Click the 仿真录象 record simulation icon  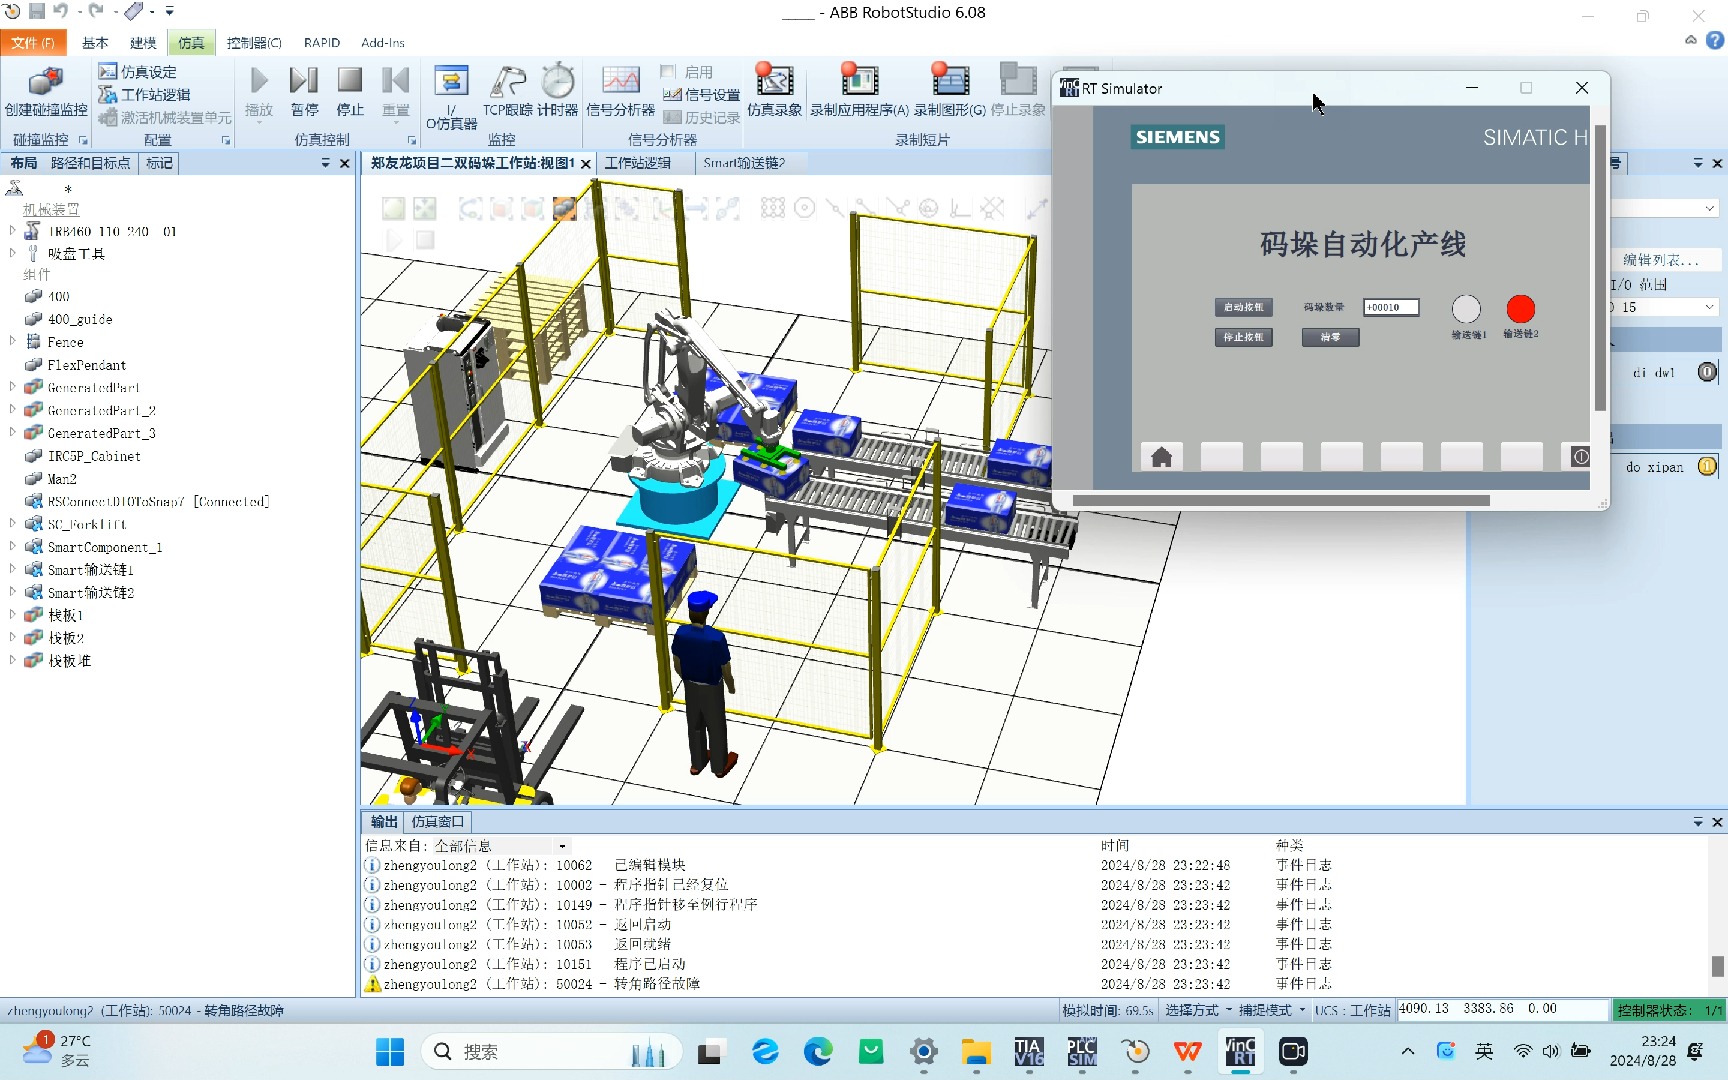coord(774,91)
